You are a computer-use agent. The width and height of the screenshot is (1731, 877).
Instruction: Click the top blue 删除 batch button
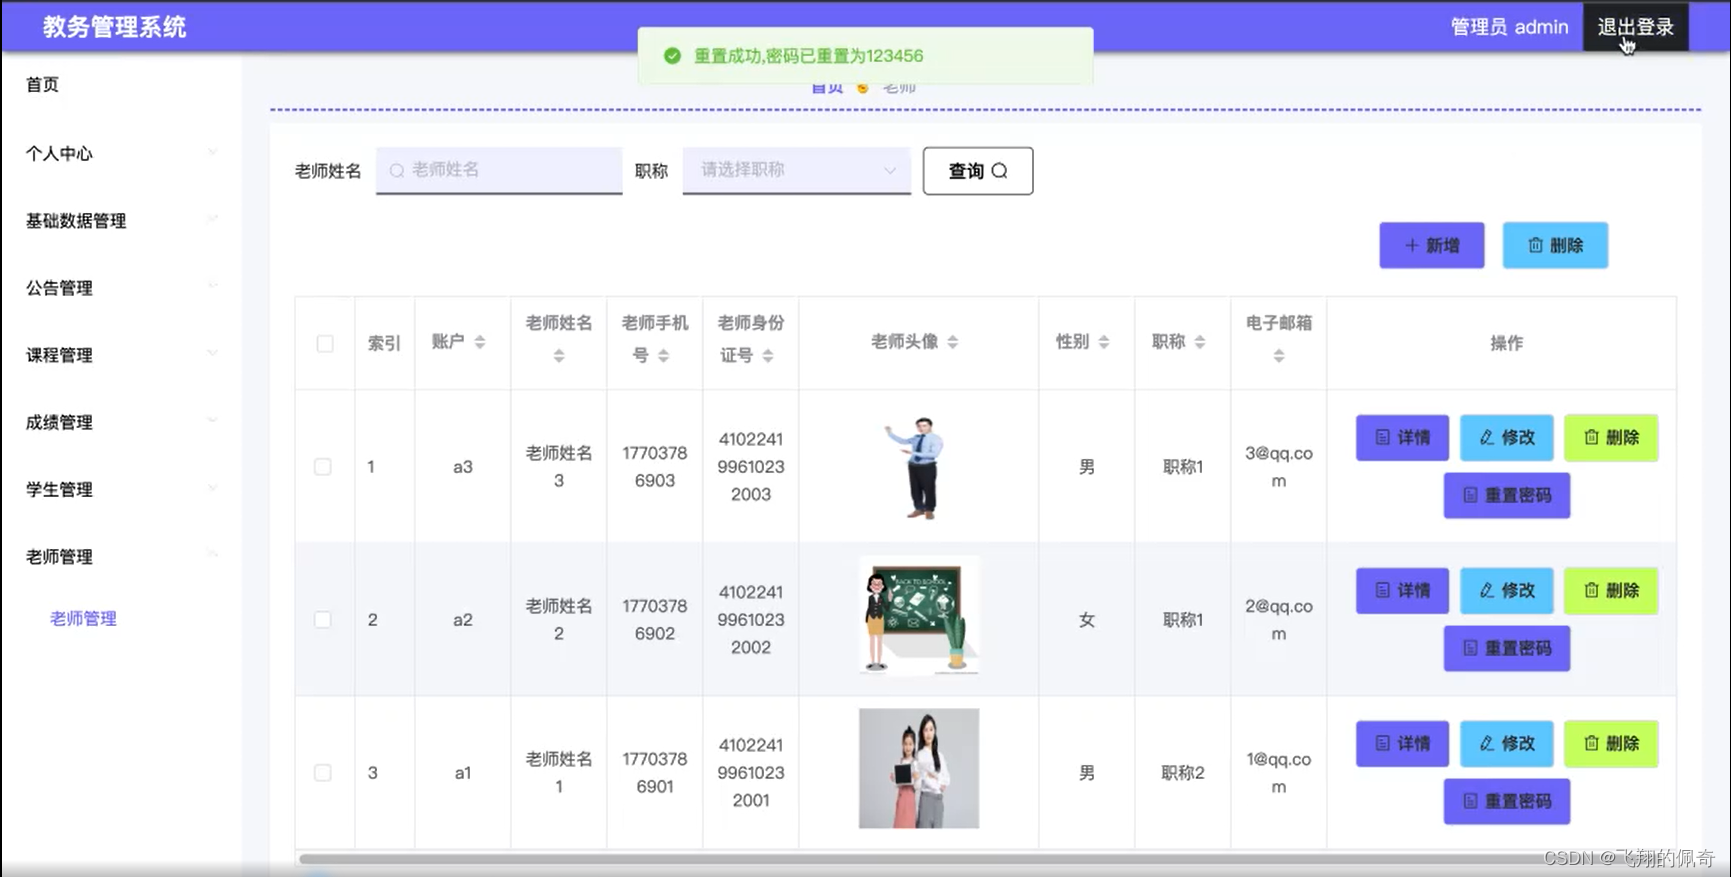click(x=1555, y=245)
